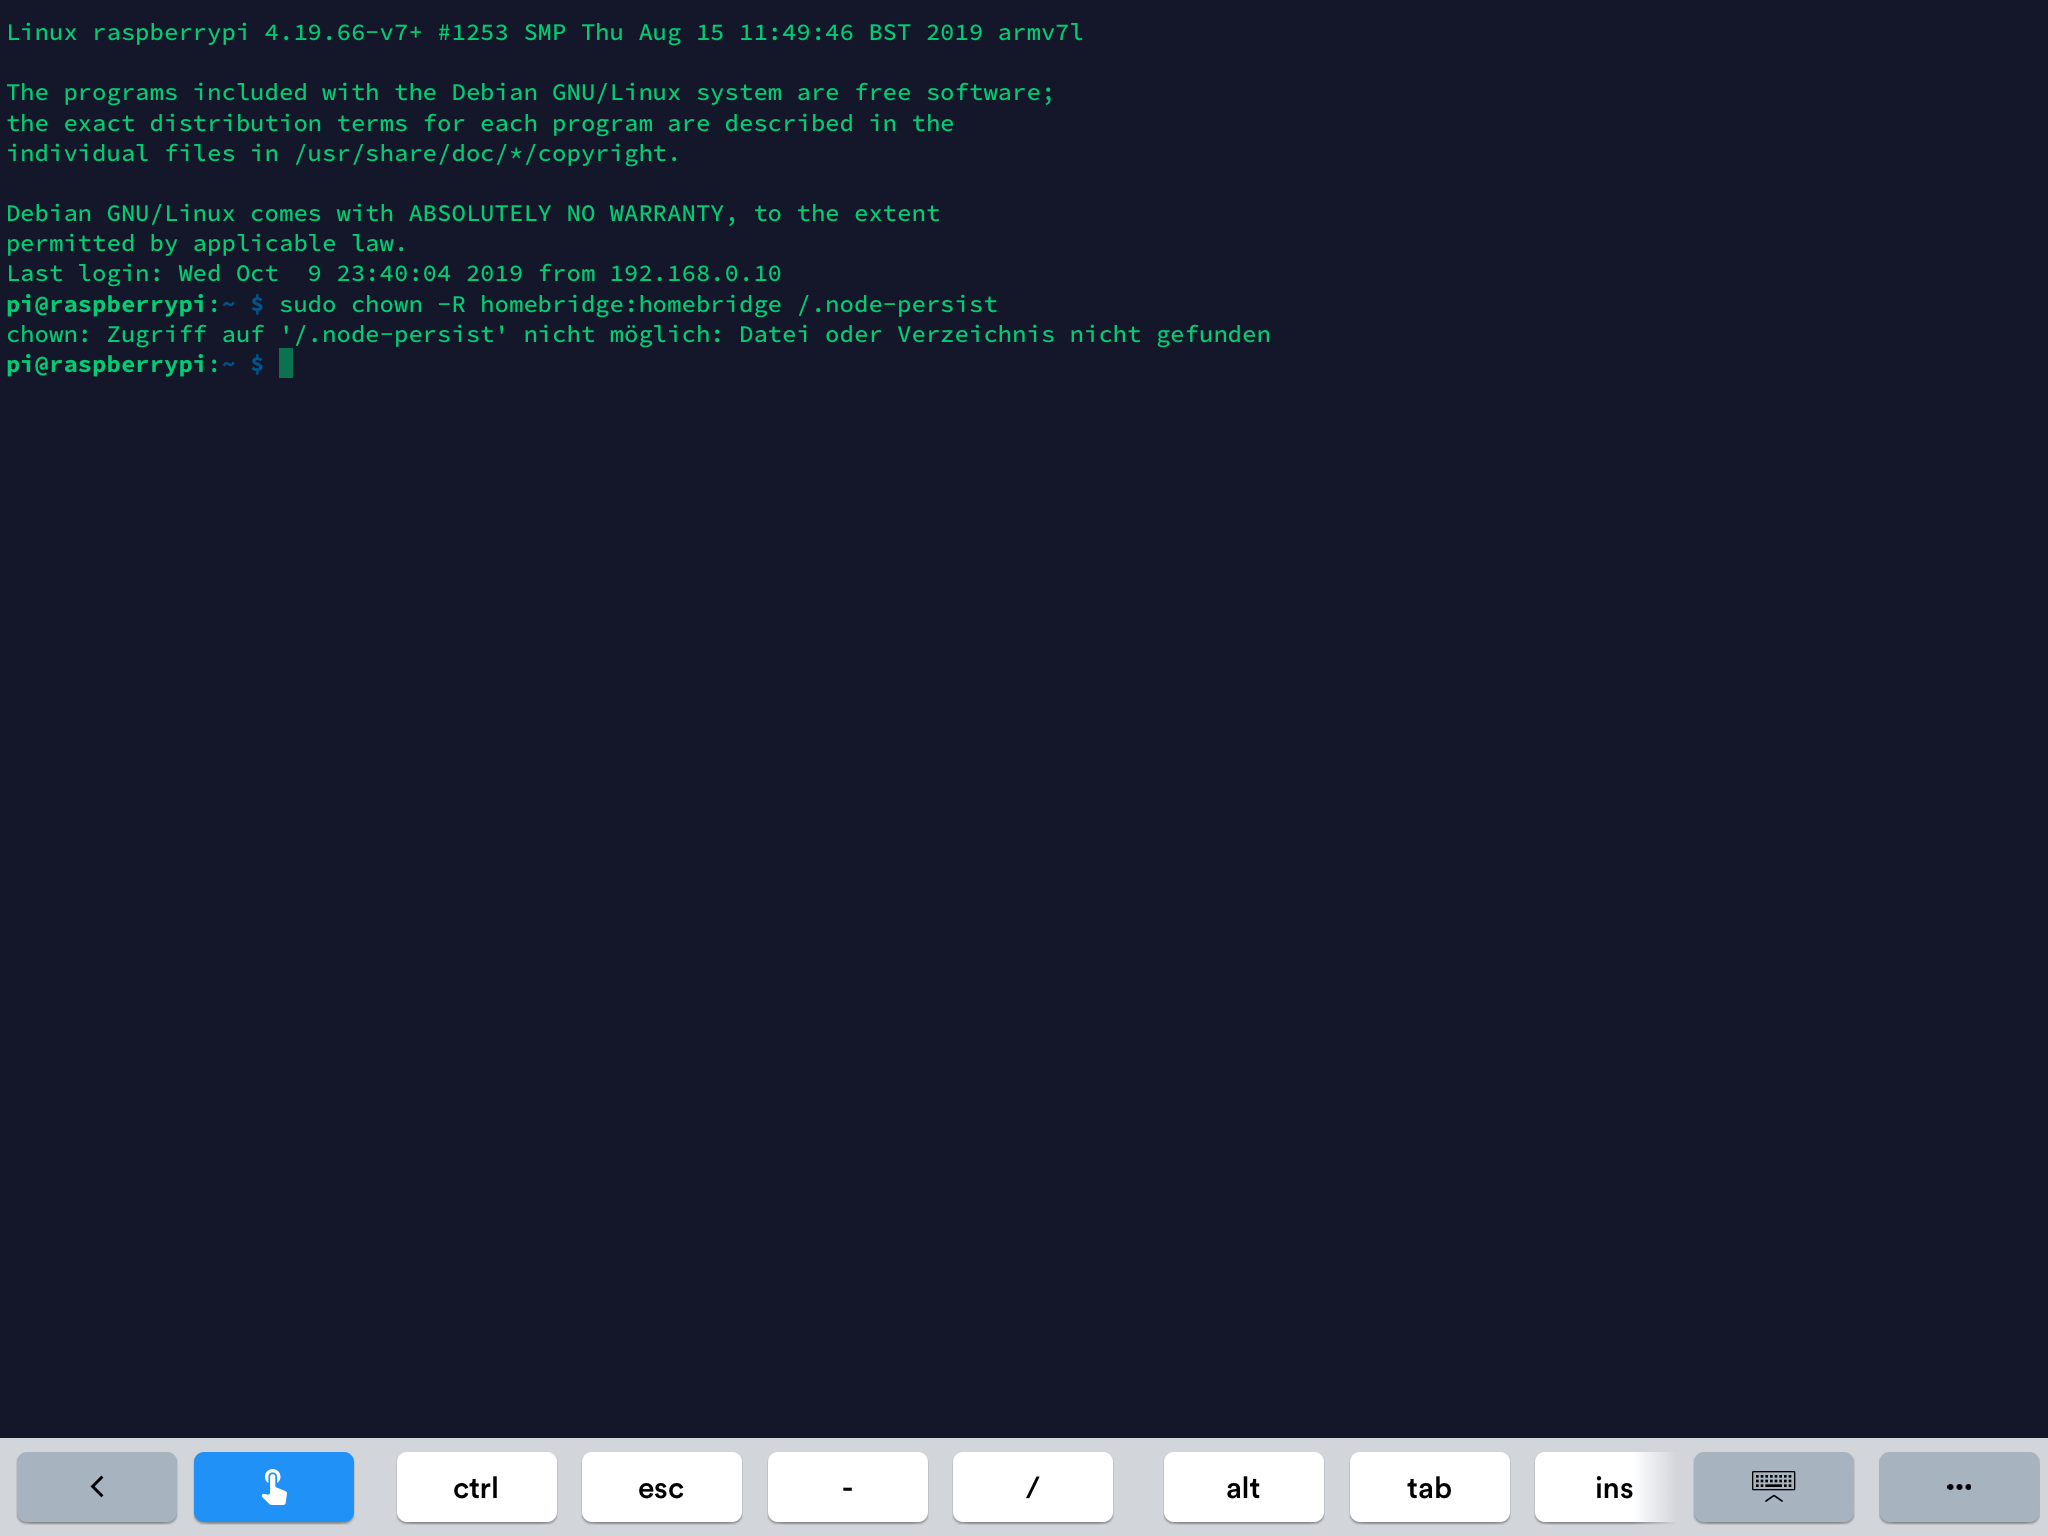Click the '/.node-persist' argument in the command
The width and height of the screenshot is (2048, 1536).
click(897, 304)
